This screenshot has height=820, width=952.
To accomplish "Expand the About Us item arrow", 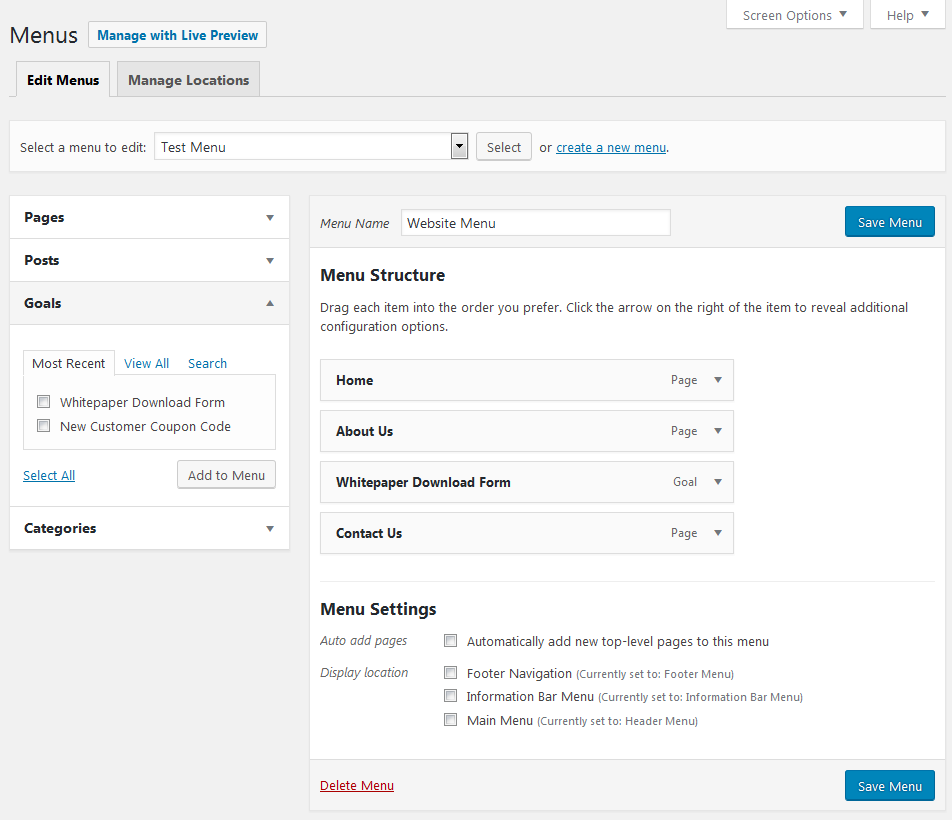I will click(x=718, y=431).
